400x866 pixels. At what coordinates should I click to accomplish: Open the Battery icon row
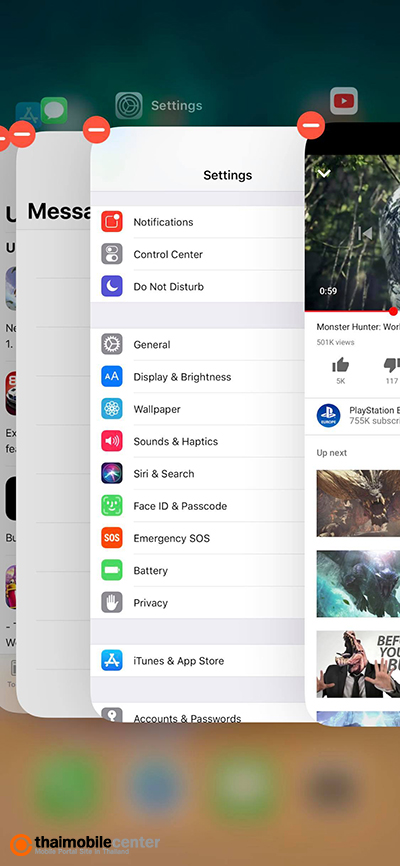point(198,571)
